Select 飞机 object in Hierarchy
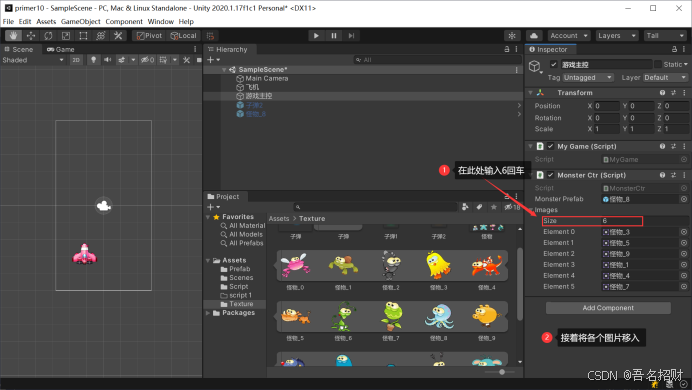The height and width of the screenshot is (390, 692). pyautogui.click(x=252, y=87)
